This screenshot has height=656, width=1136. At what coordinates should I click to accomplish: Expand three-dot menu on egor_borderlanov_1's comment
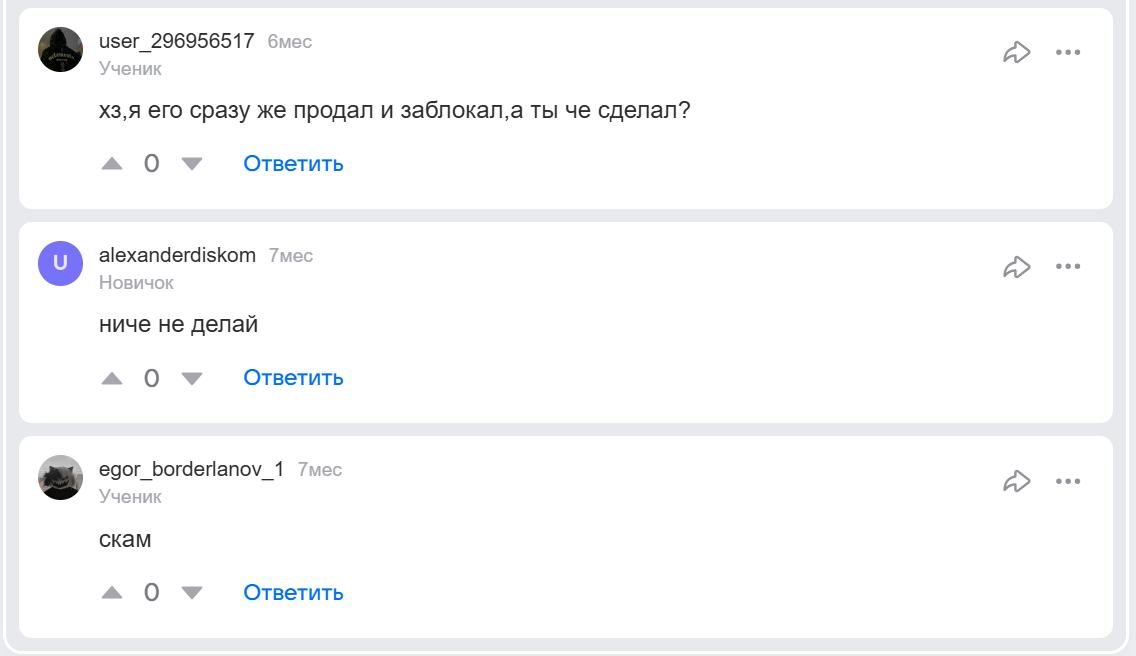1068,482
